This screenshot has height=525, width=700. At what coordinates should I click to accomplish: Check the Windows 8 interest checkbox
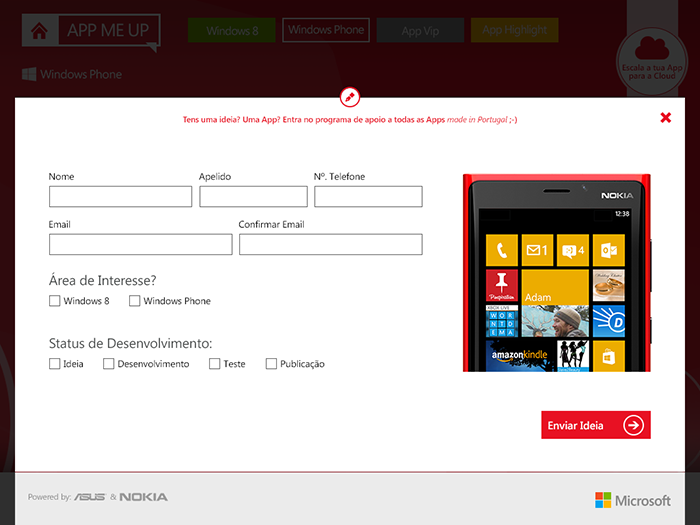pos(54,301)
